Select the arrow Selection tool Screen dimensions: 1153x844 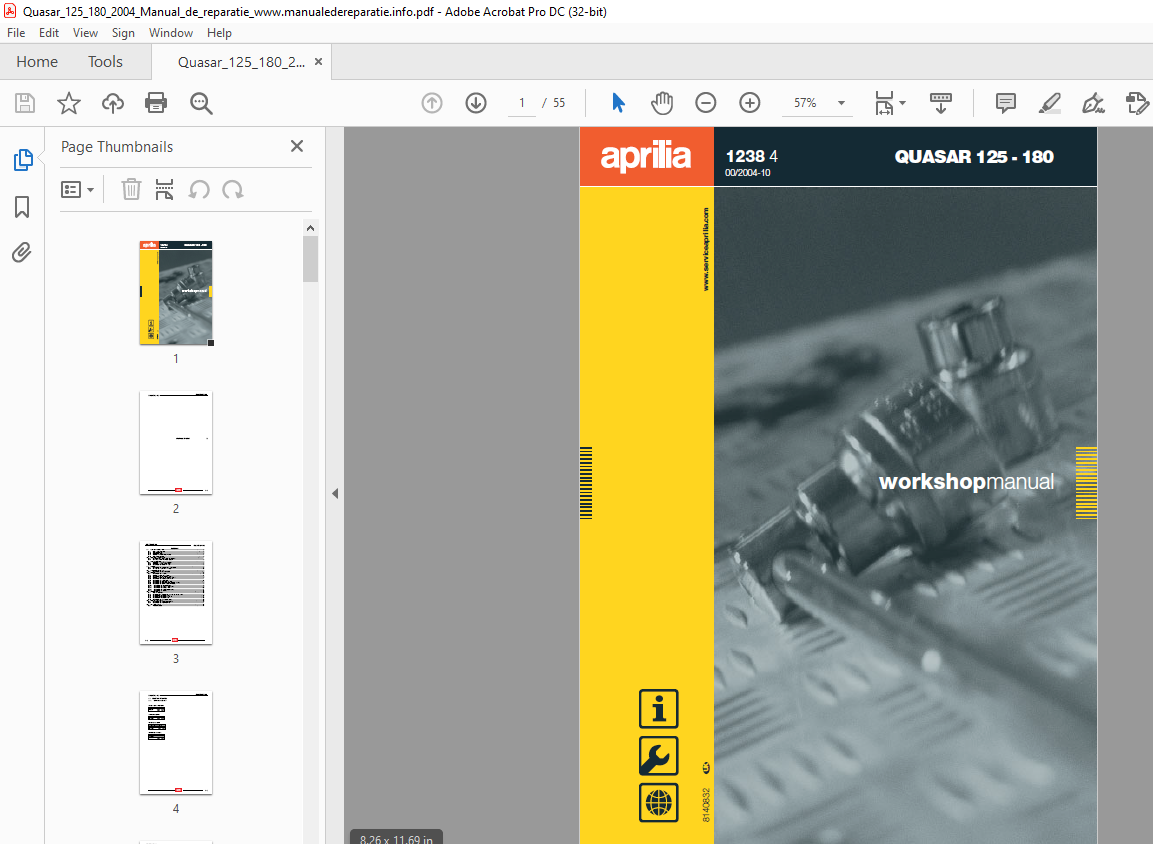point(618,103)
